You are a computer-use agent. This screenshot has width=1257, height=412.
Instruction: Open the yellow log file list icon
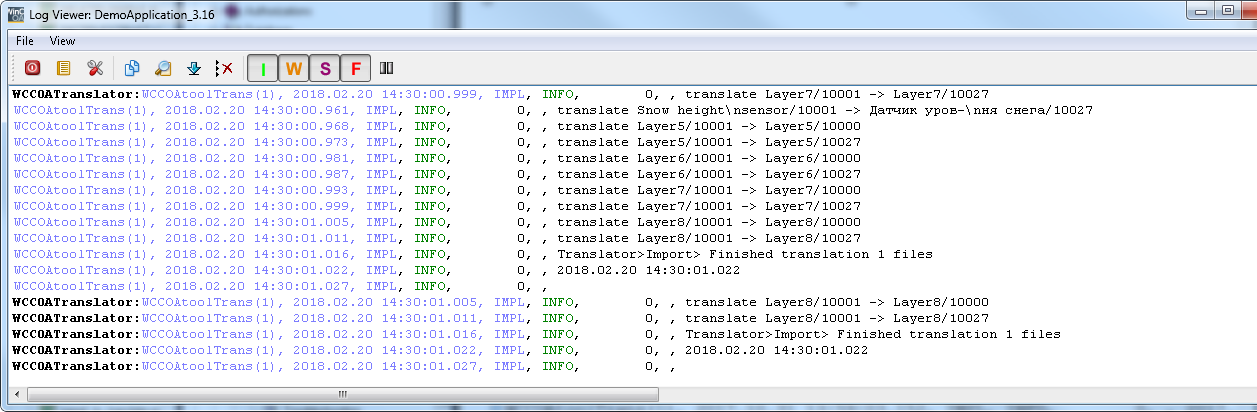(x=63, y=68)
